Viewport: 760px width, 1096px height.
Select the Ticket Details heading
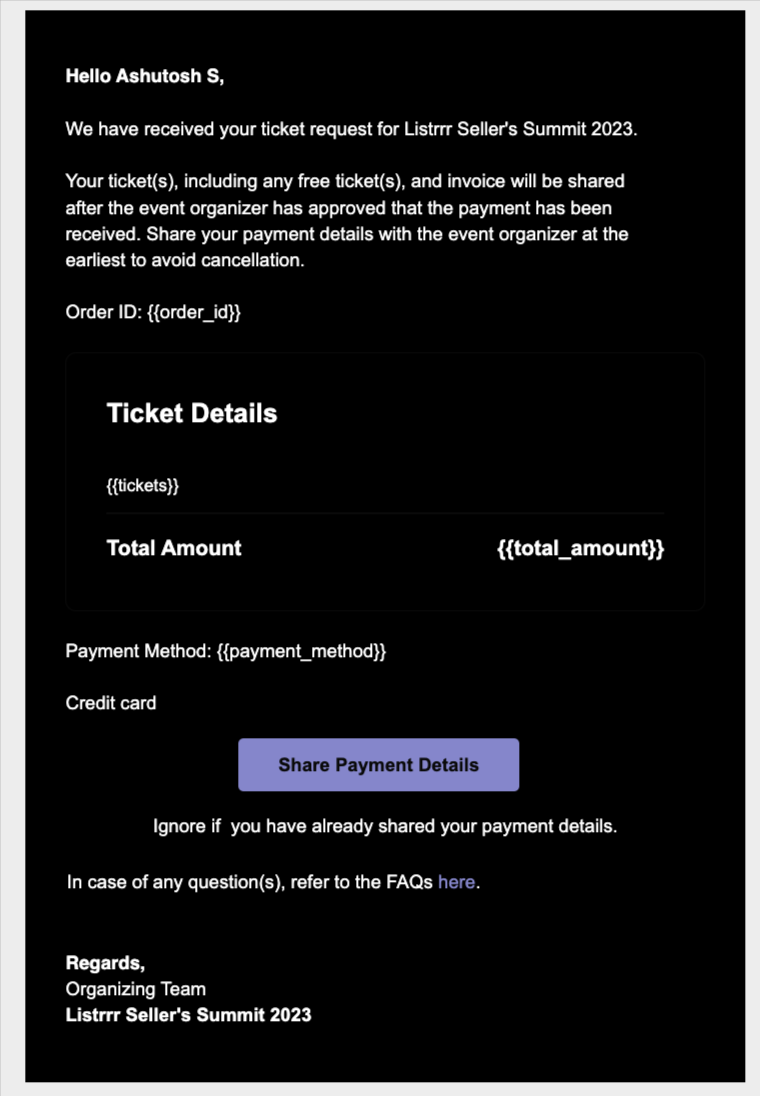[x=192, y=413]
